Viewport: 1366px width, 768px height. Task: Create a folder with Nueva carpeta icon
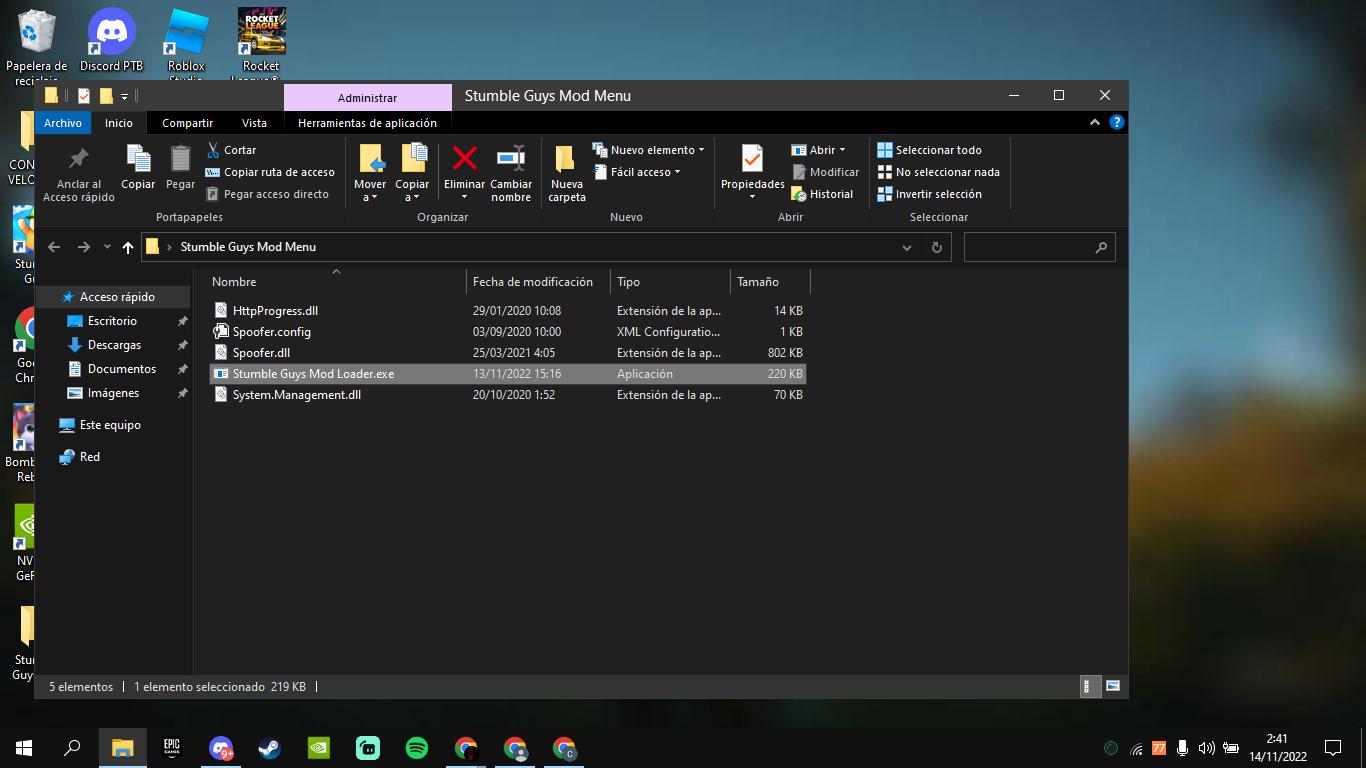pos(566,160)
